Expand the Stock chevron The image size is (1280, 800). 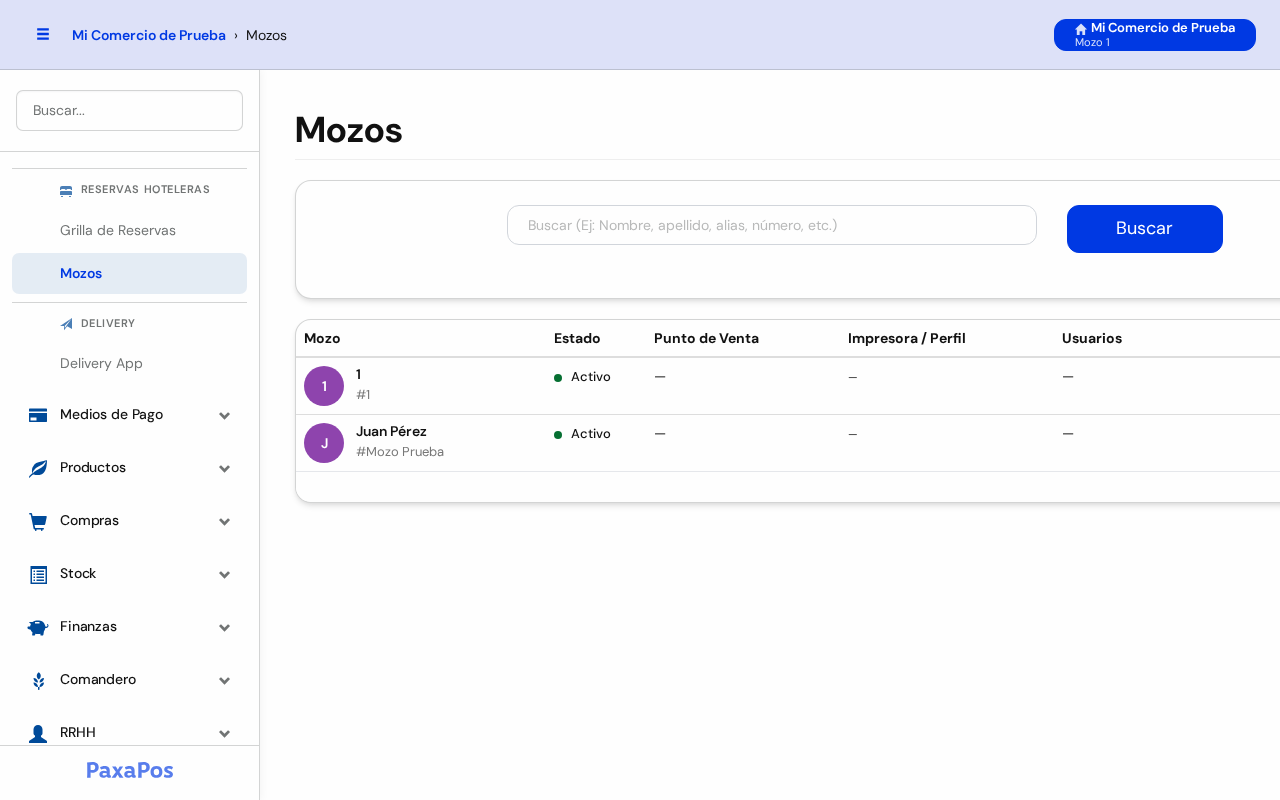coord(225,574)
